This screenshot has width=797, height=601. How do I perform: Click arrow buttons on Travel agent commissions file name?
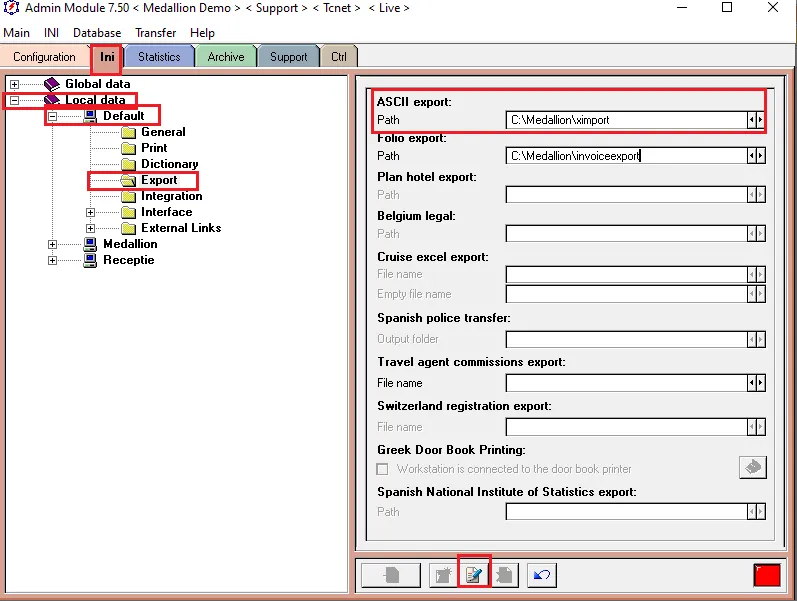click(x=756, y=383)
